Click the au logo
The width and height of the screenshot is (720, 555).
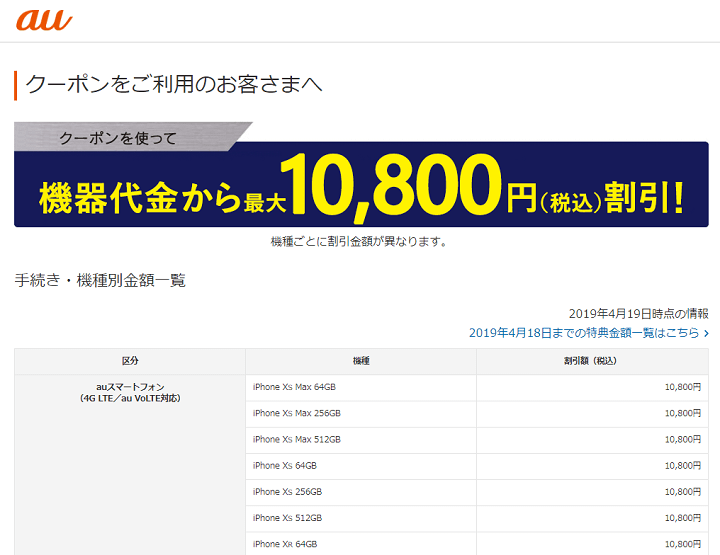pyautogui.click(x=44, y=20)
